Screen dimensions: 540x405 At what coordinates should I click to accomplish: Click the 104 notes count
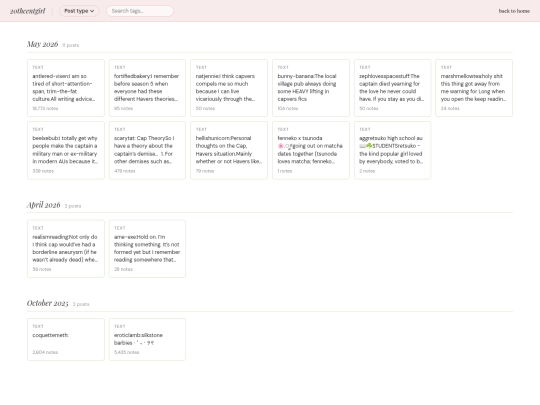point(288,108)
